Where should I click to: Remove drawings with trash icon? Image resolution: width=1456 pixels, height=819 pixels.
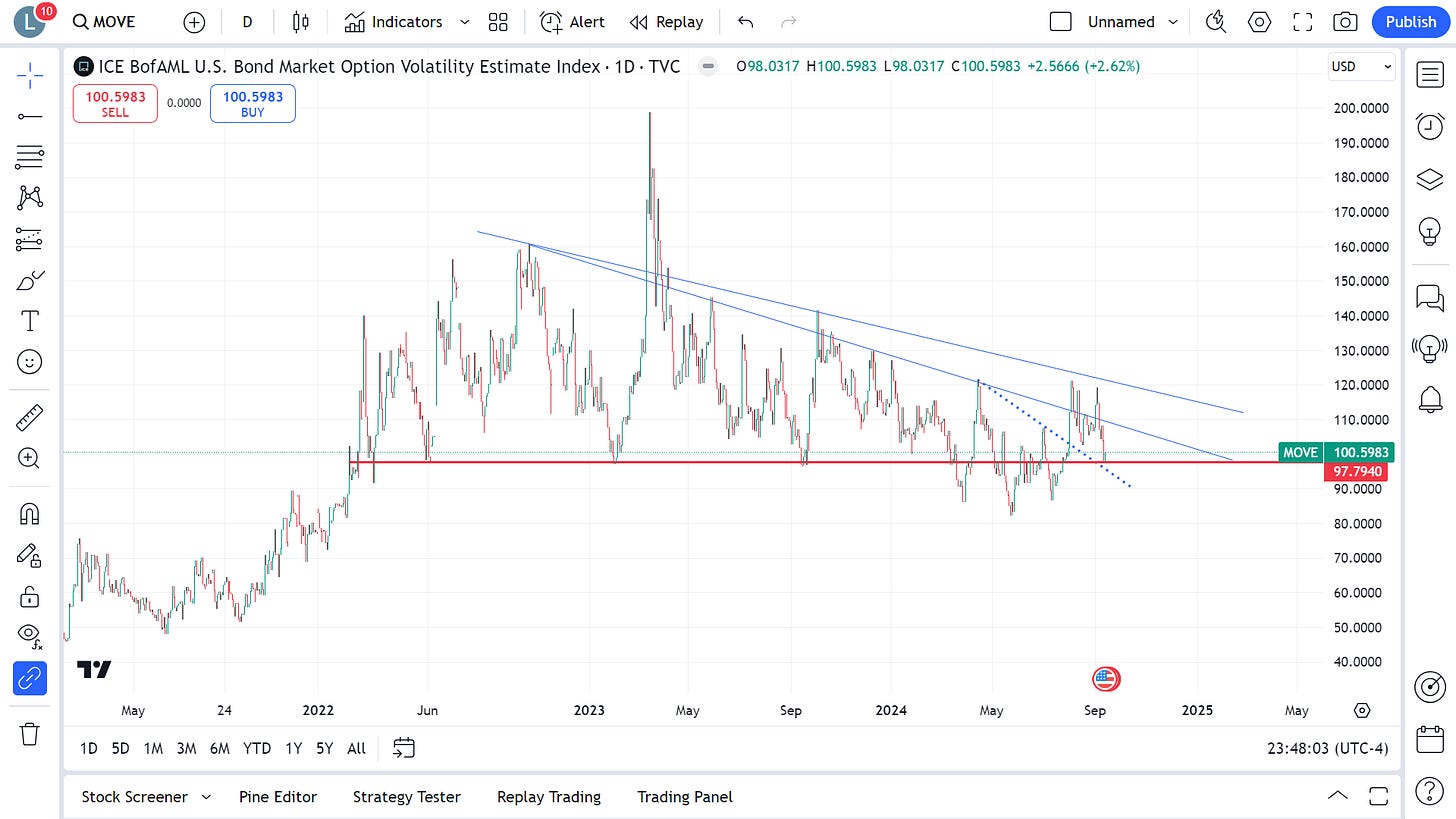coord(30,733)
